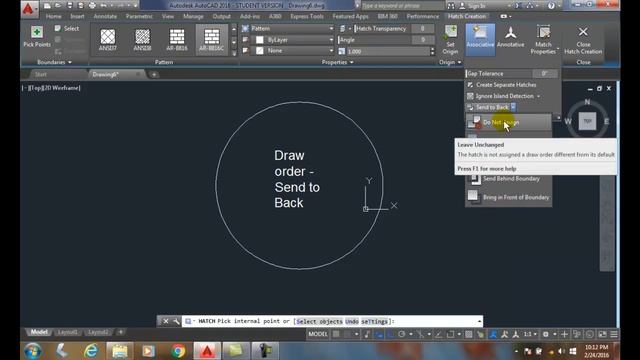
Task: Open the Send to Back dropdown arrow
Action: click(513, 107)
